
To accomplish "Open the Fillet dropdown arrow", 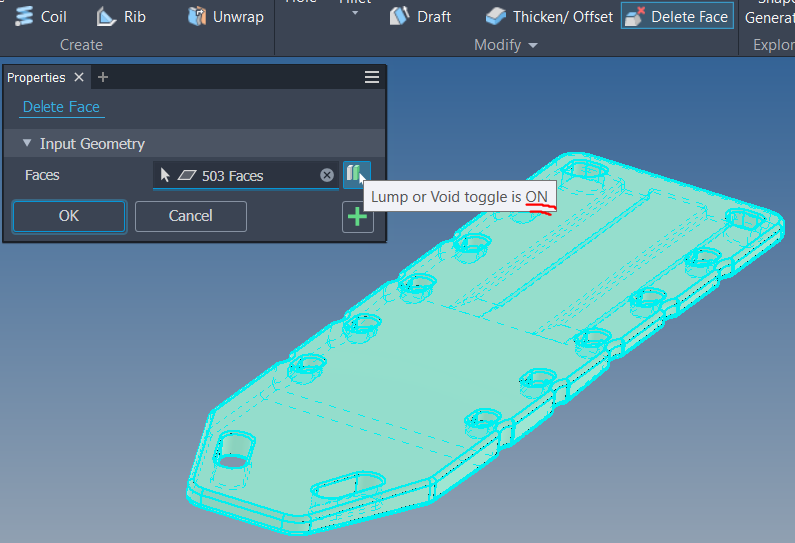I will [x=355, y=13].
